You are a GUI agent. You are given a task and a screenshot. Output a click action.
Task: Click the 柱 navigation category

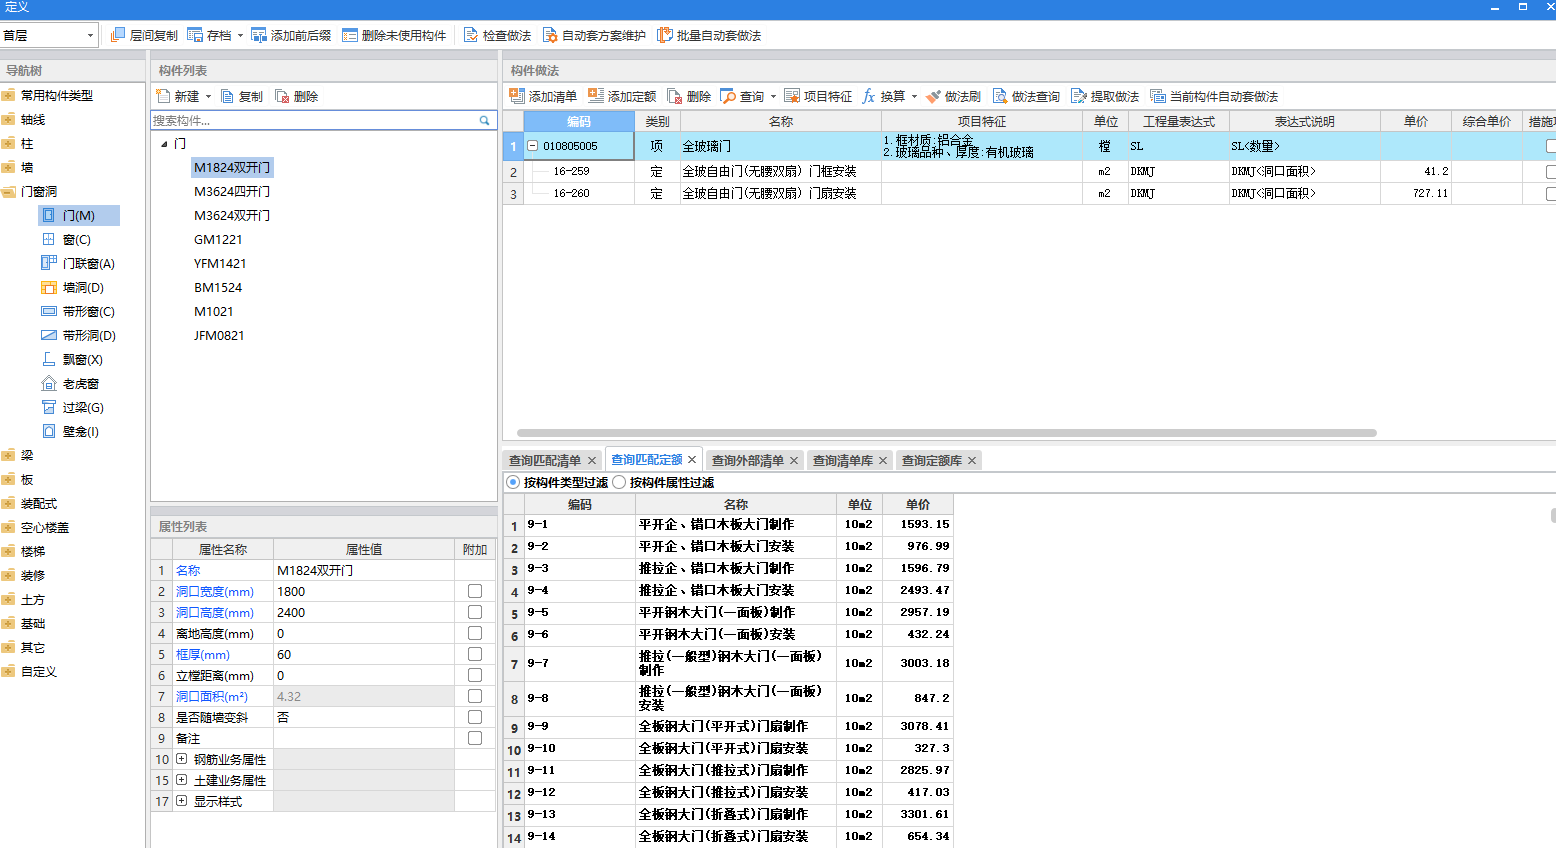coord(27,143)
